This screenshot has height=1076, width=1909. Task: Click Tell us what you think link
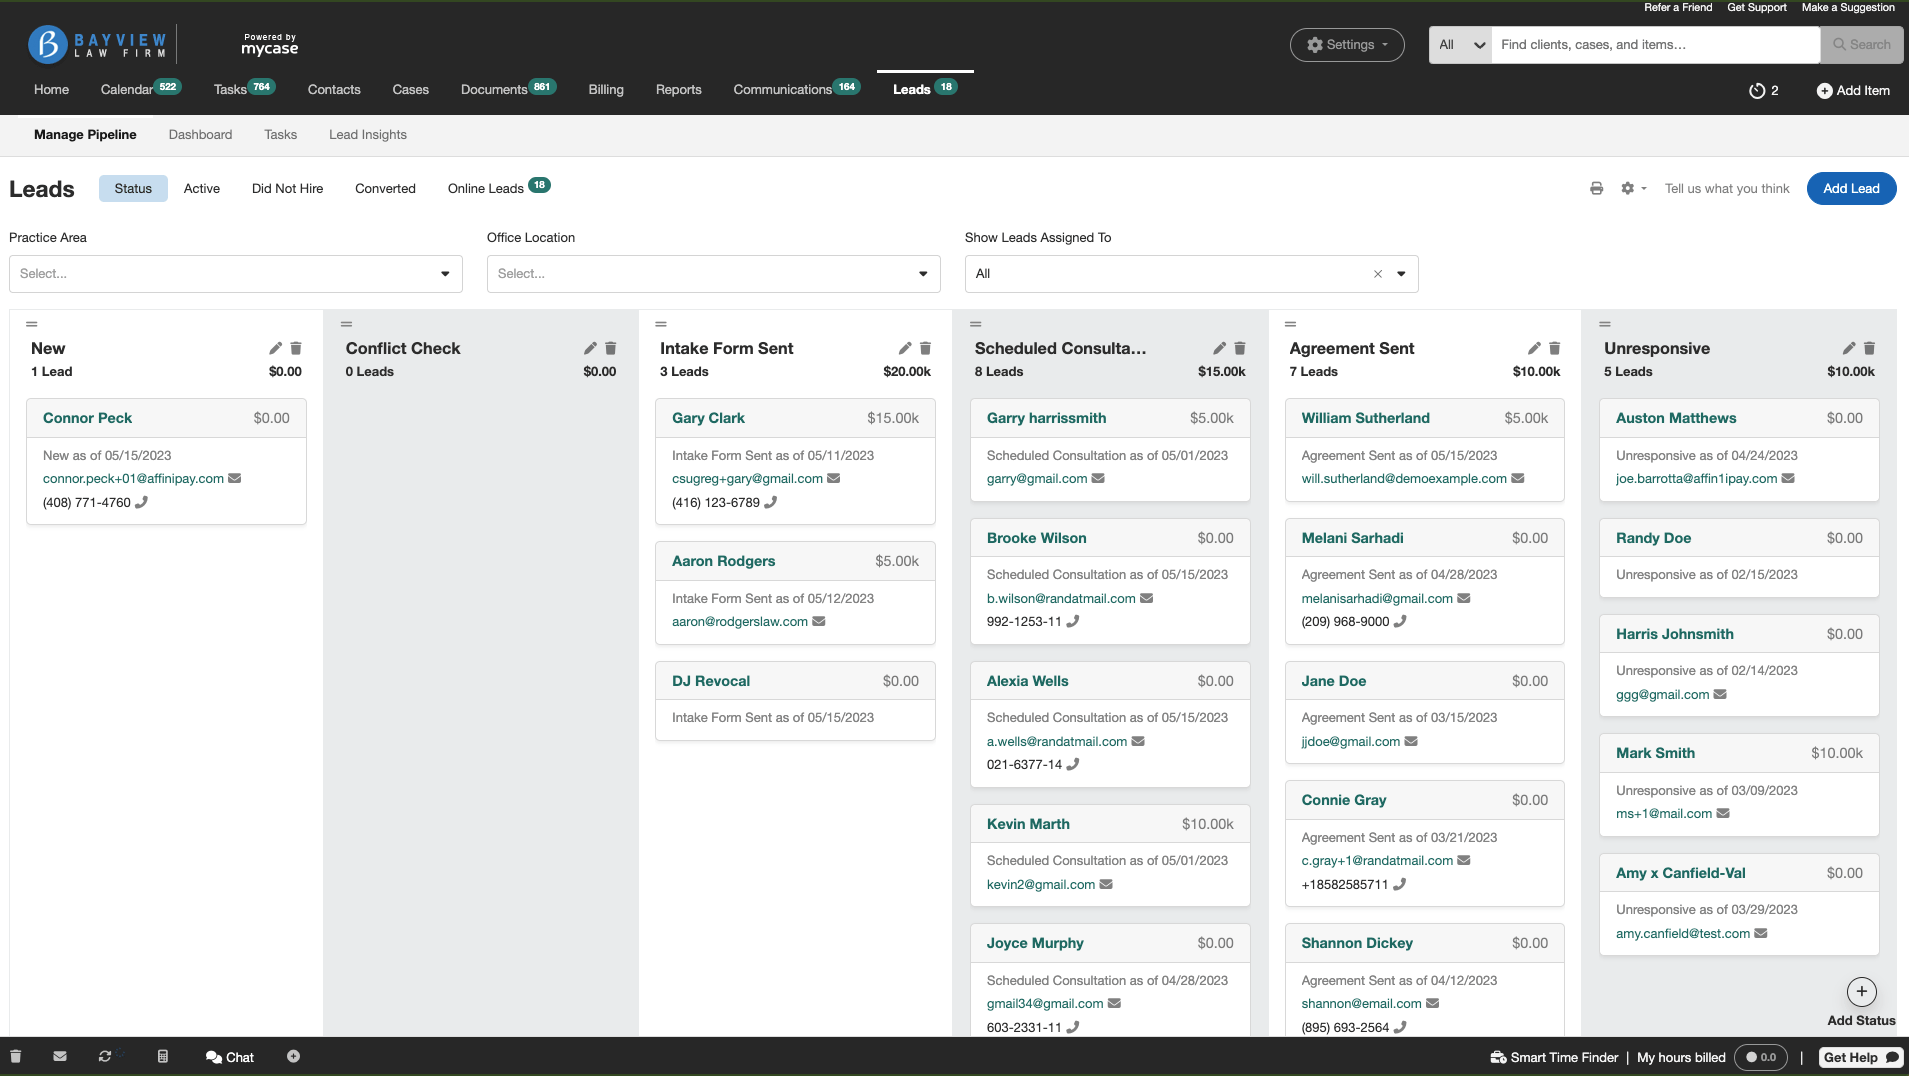(x=1727, y=188)
